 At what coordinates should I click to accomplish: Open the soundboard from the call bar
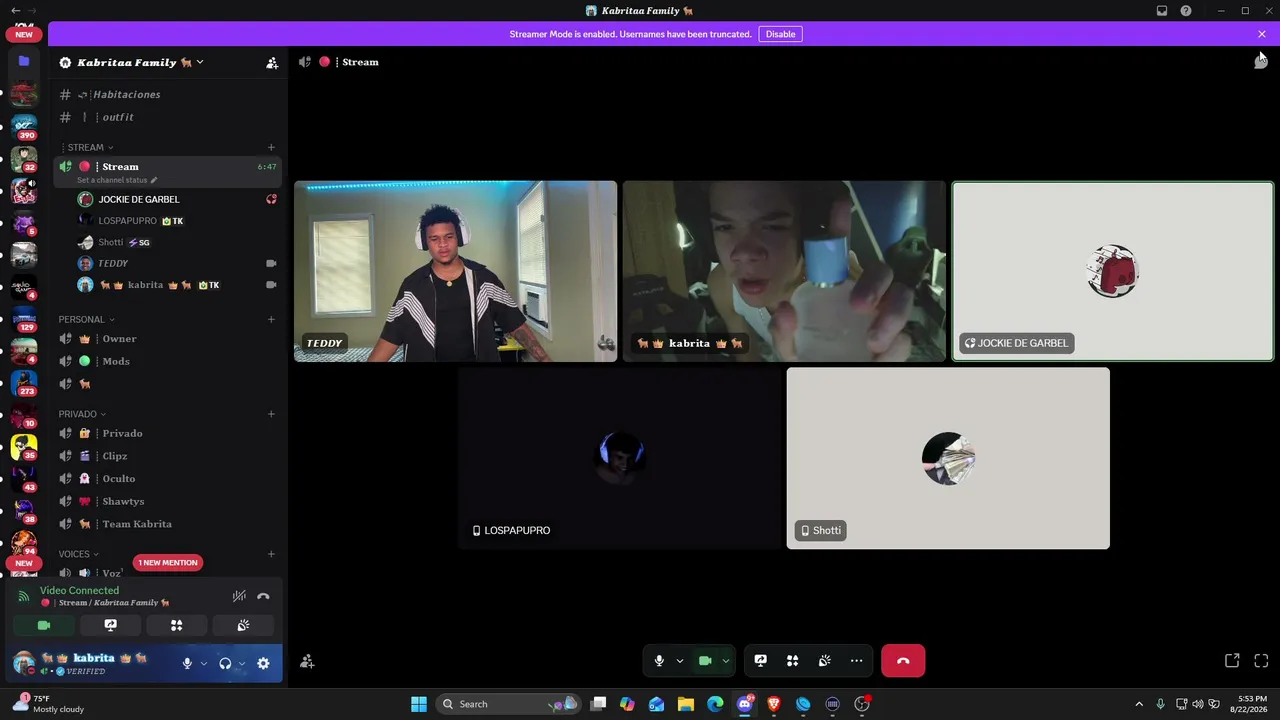click(x=824, y=661)
